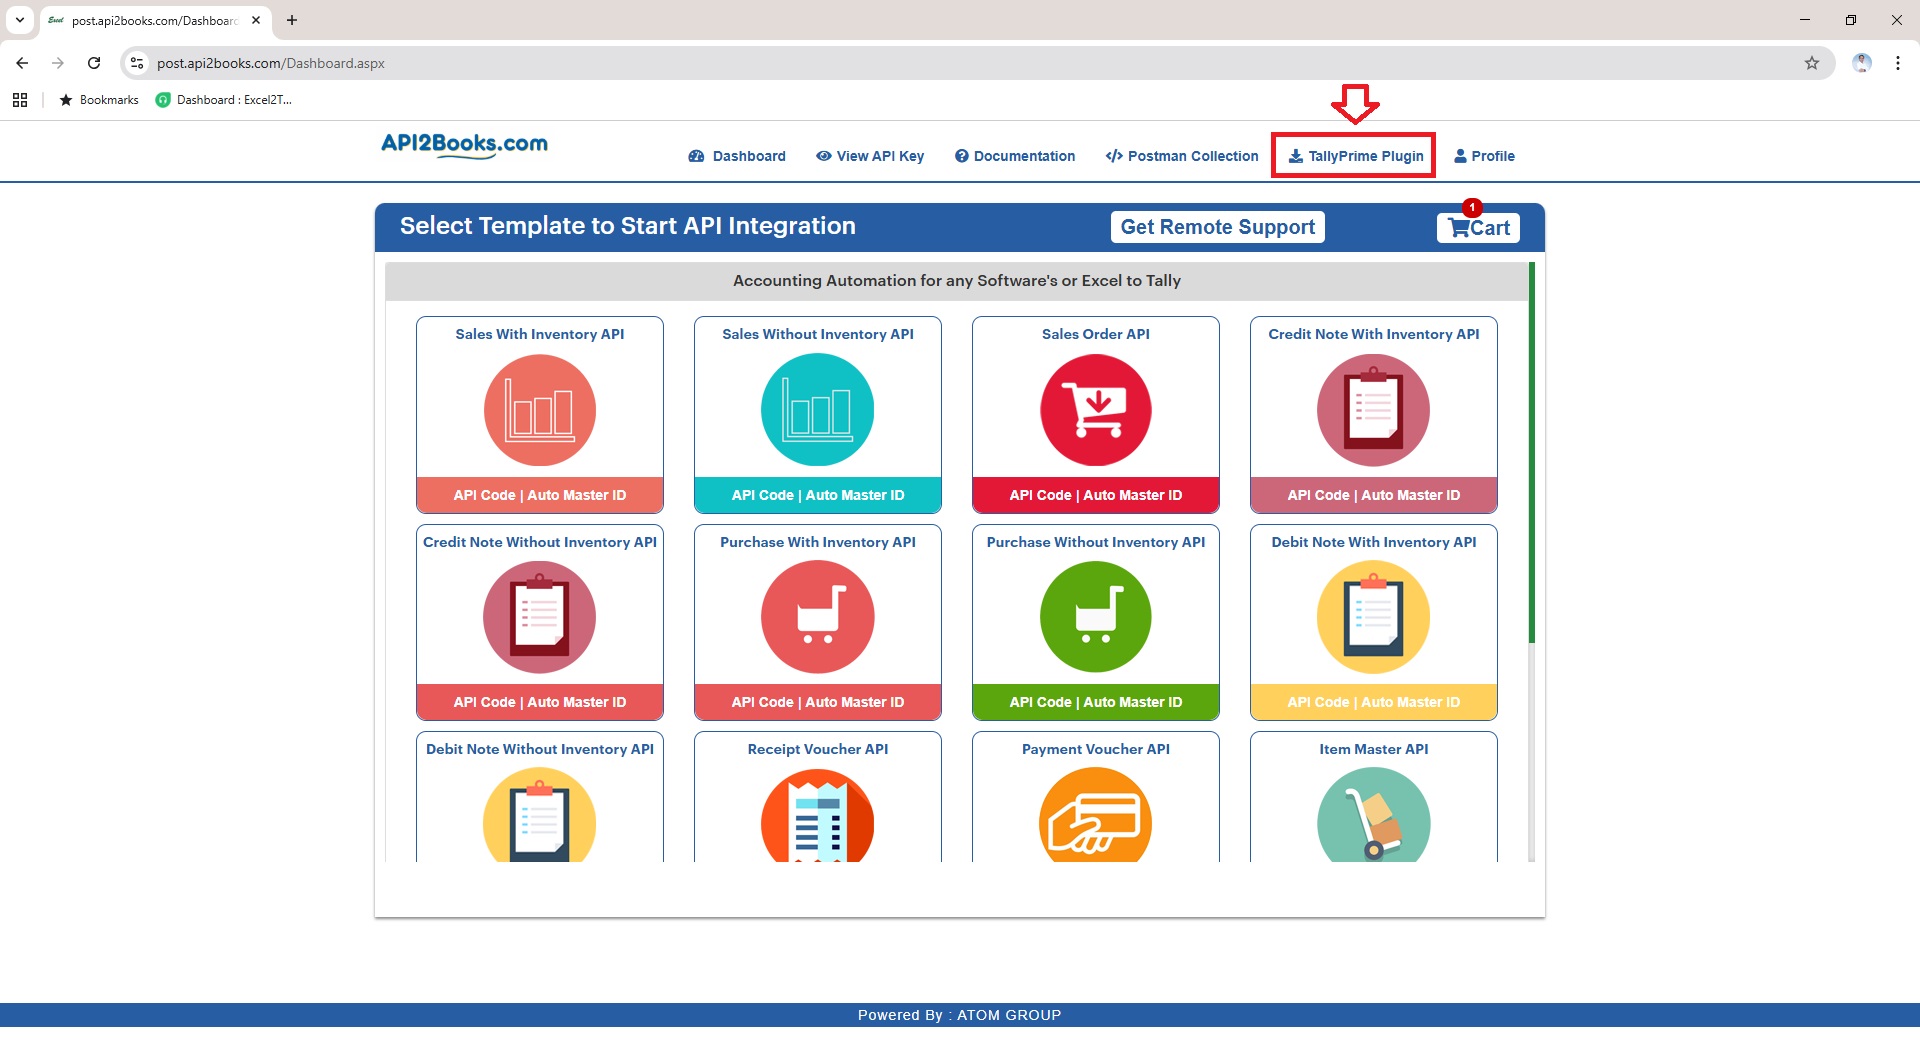Open the Bookmarks folder
Screen dimensions: 1920x1041
coord(99,100)
